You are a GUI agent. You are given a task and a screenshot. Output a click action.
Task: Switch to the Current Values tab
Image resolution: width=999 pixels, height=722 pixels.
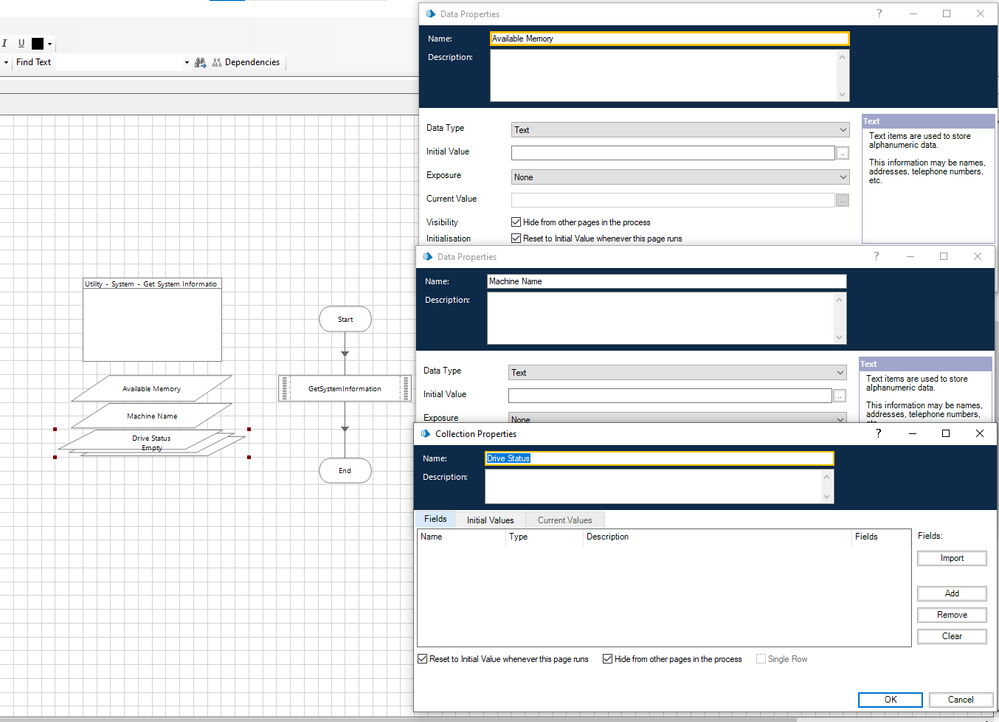[565, 520]
